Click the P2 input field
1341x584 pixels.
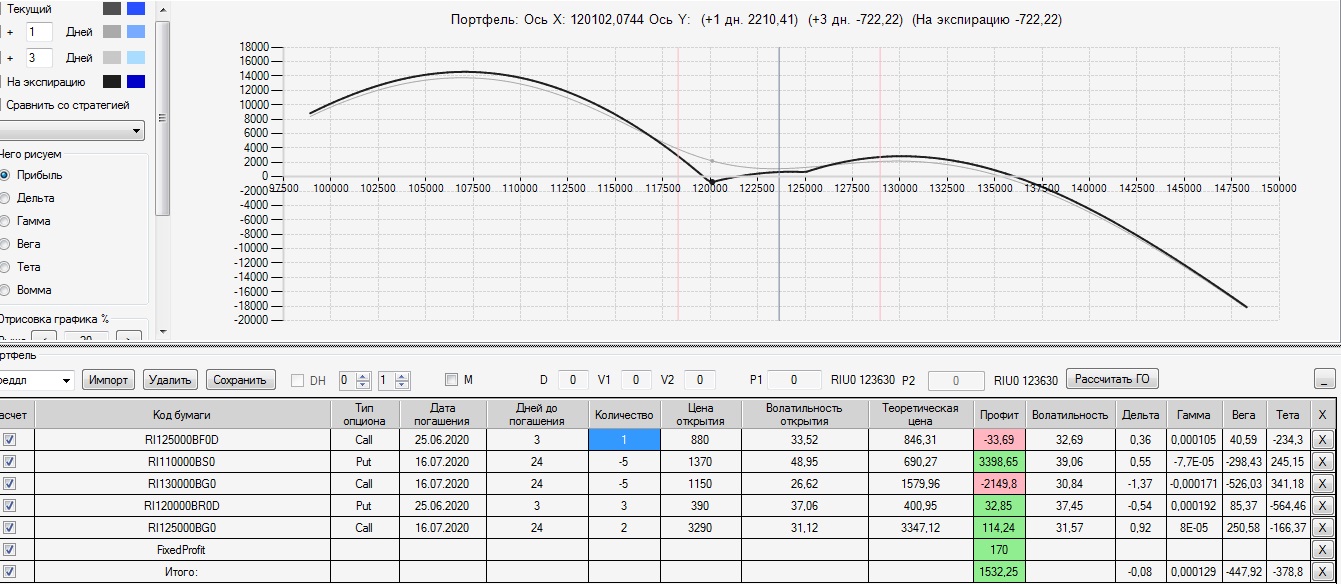pos(958,380)
